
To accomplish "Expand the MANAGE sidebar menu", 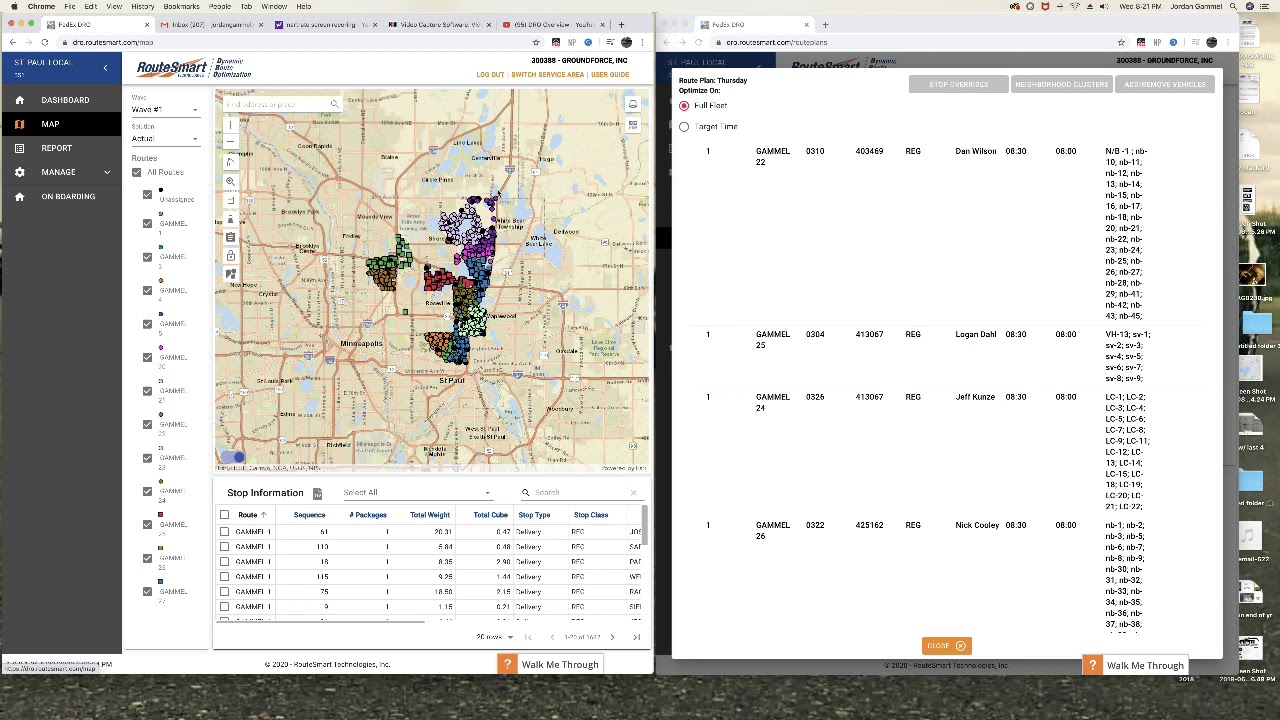I will coord(60,172).
